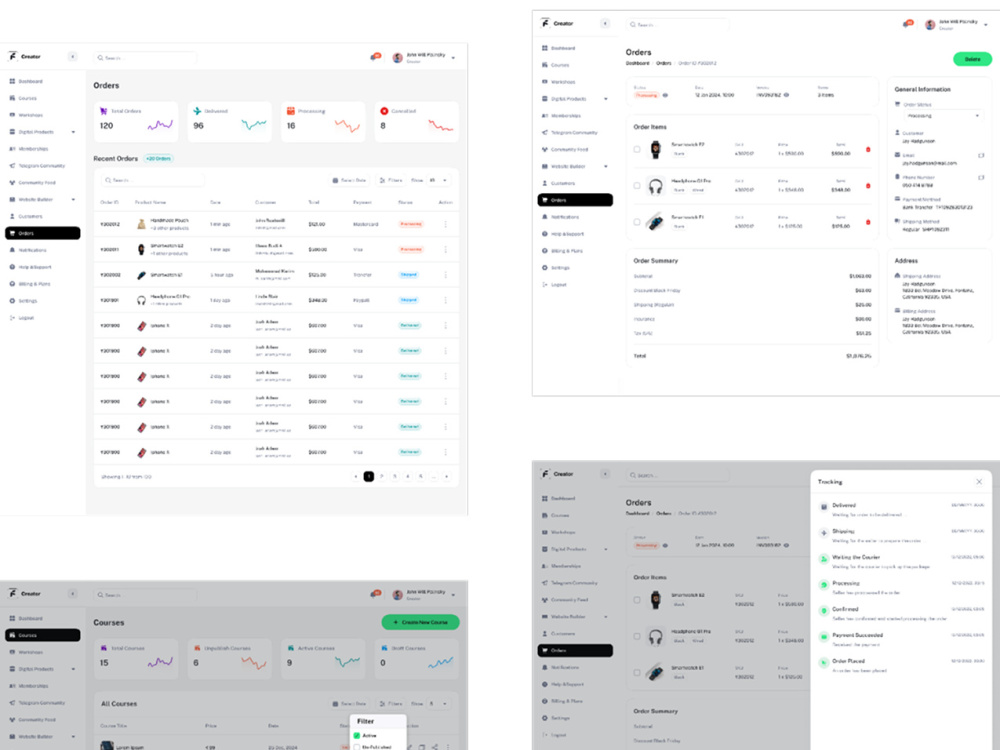Image resolution: width=1000 pixels, height=750 pixels.
Task: Click the top search field on the Orders list screen
Action: pyautogui.click(x=145, y=58)
